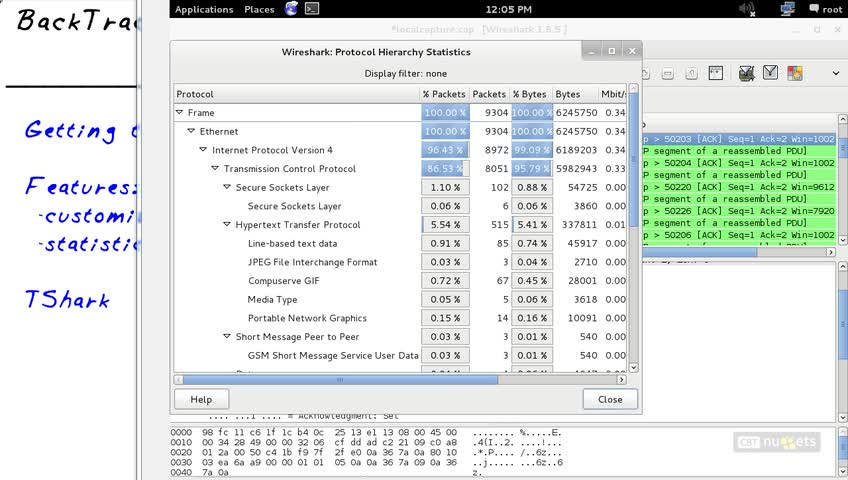
Task: Select the child Secure Sockets Layer row
Action: [400, 206]
